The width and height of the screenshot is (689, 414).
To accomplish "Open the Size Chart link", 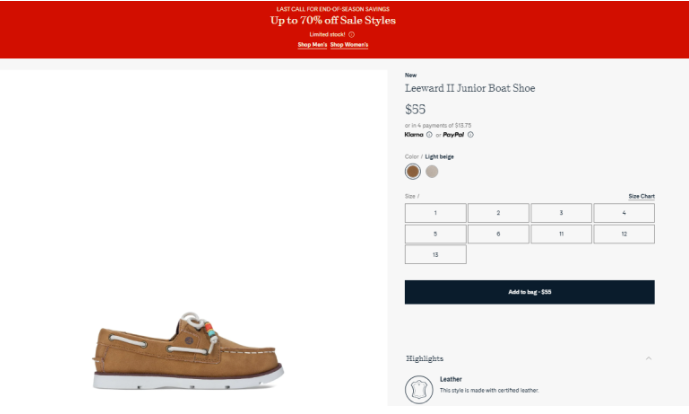I will point(641,196).
